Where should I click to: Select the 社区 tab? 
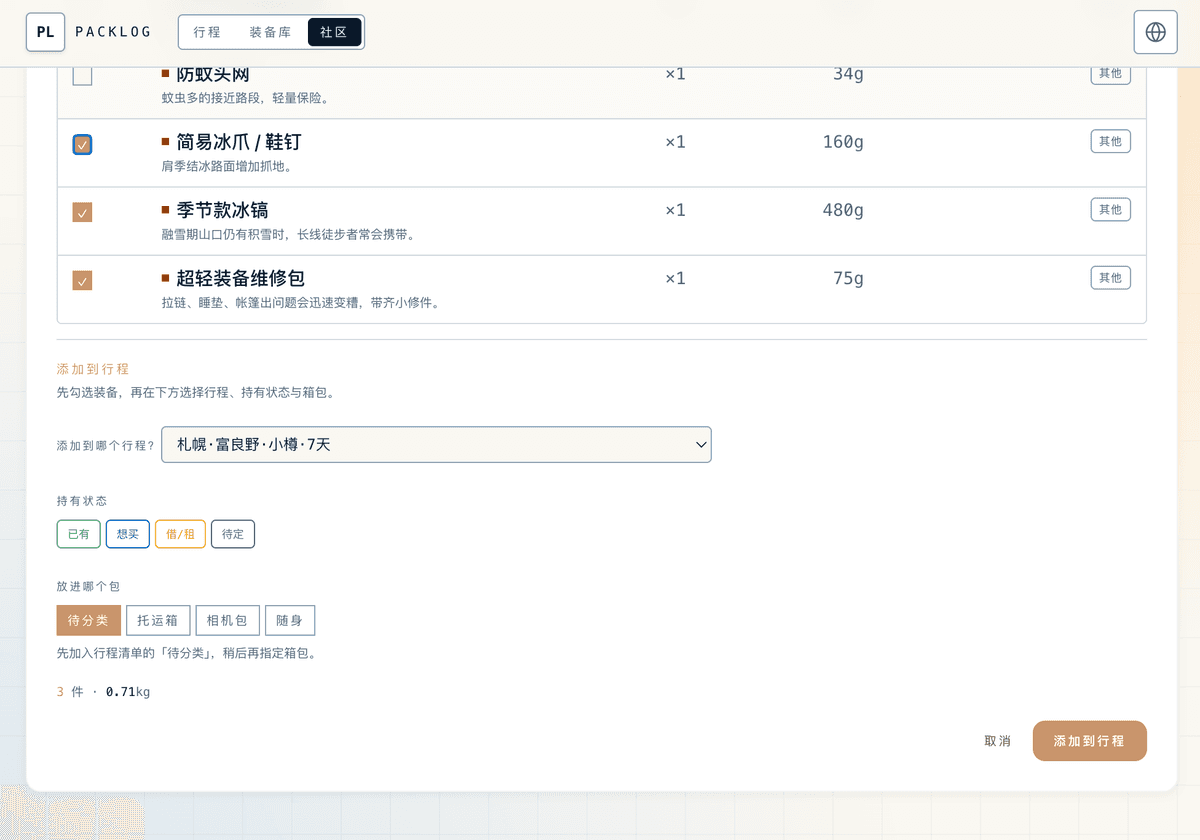334,32
